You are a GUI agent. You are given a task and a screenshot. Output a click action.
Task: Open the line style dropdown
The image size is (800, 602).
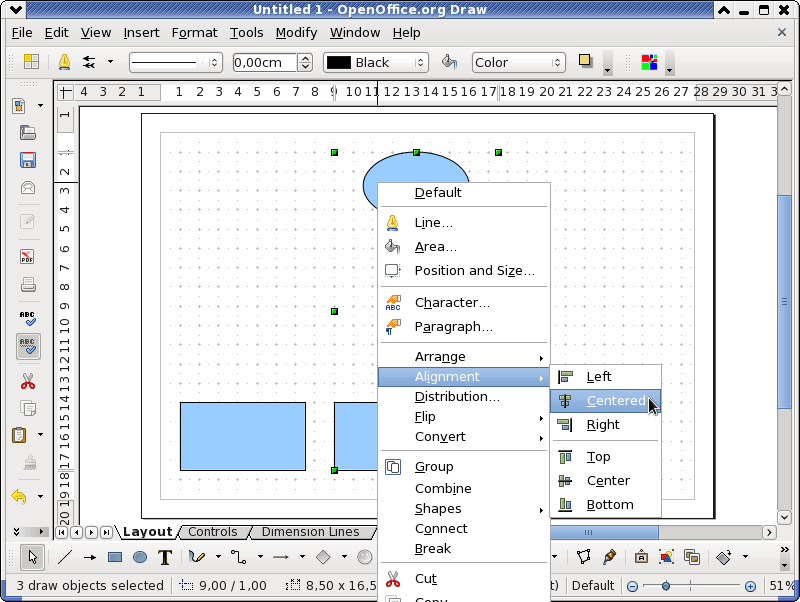pyautogui.click(x=176, y=63)
